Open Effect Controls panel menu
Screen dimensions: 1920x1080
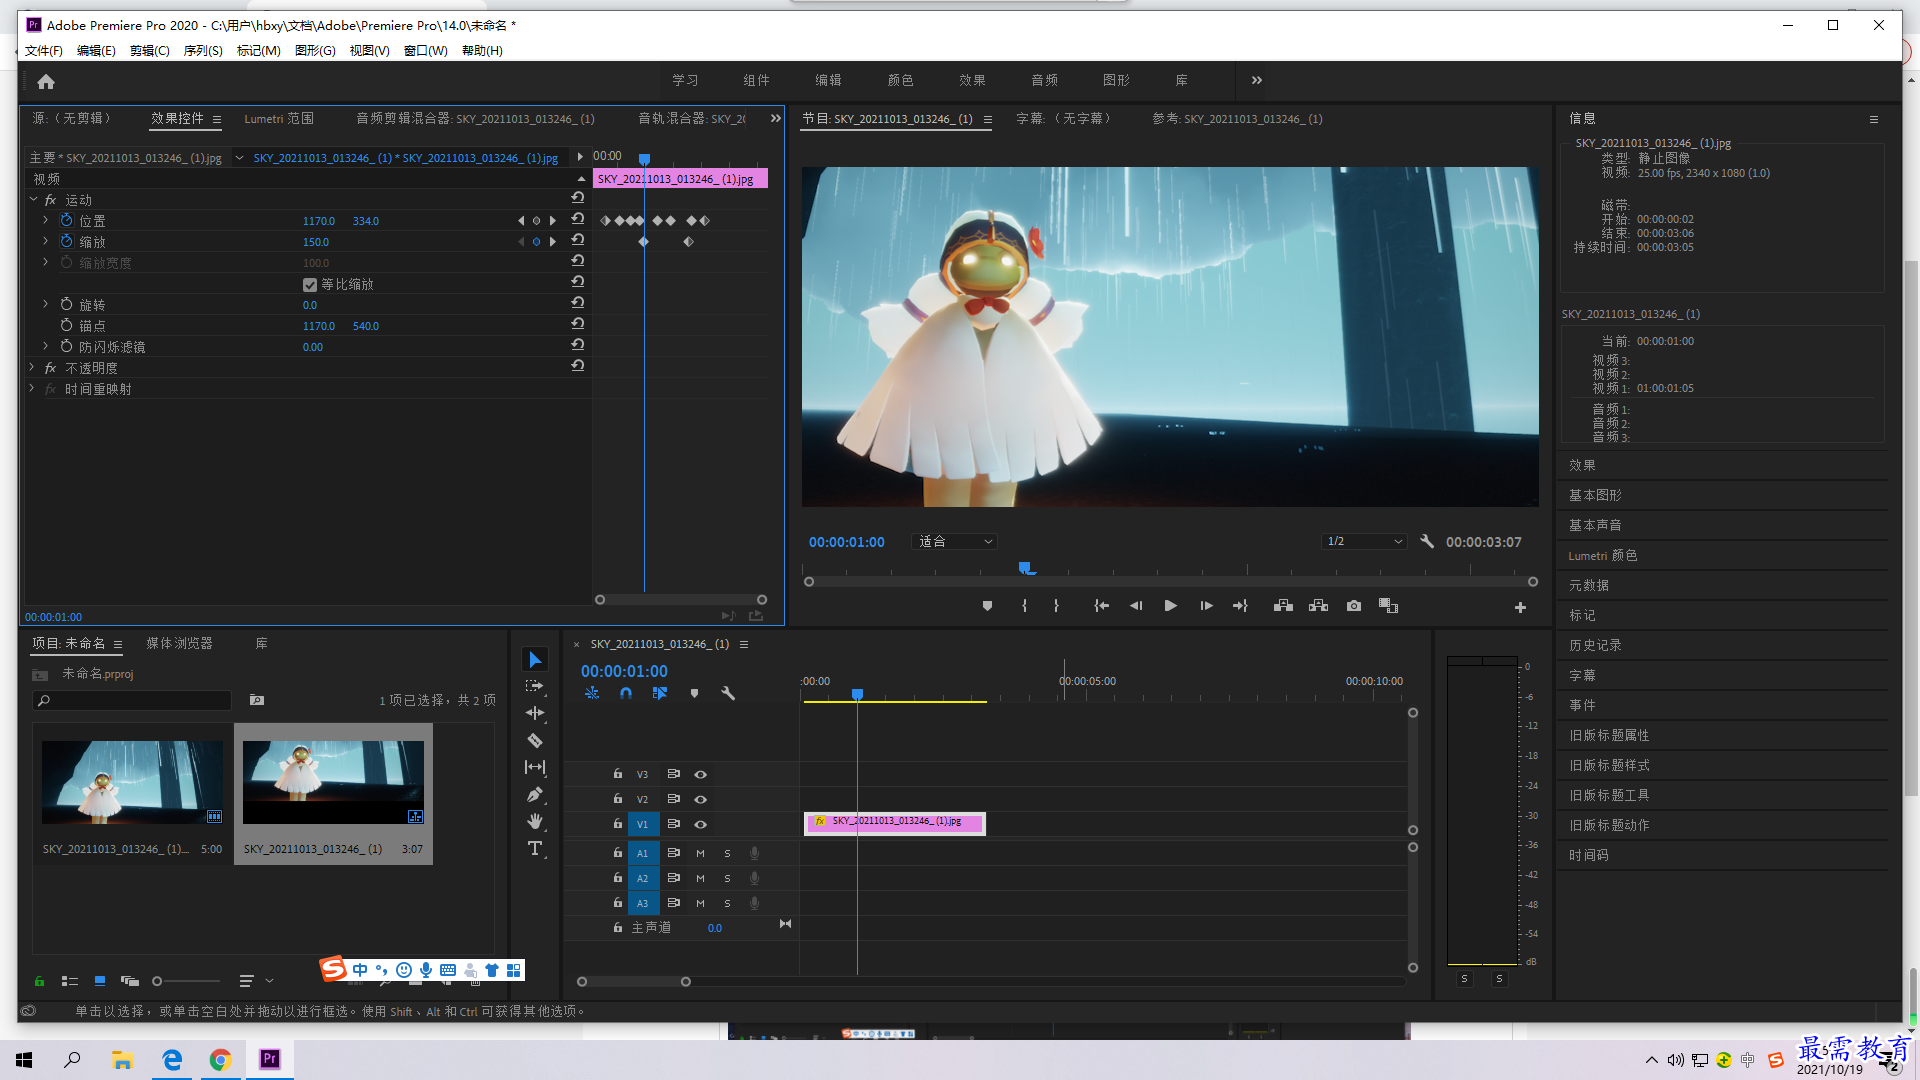(x=217, y=119)
